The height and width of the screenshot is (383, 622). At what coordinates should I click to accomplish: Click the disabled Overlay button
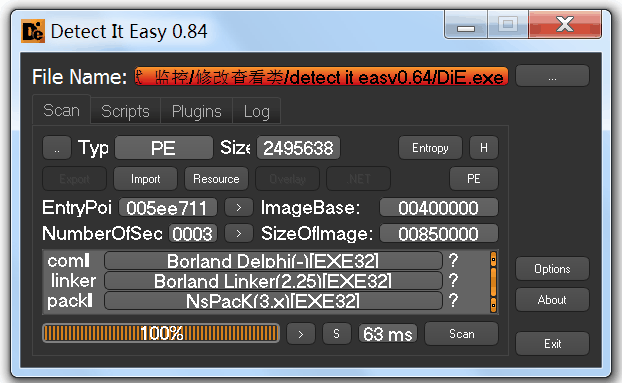click(x=287, y=179)
